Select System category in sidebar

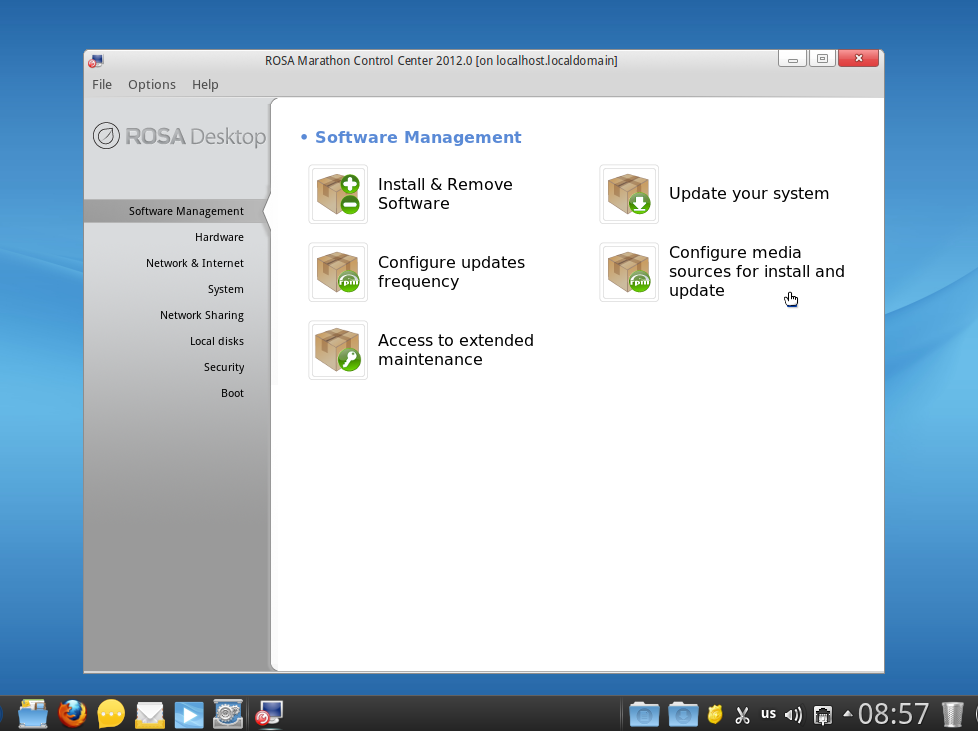click(x=225, y=289)
